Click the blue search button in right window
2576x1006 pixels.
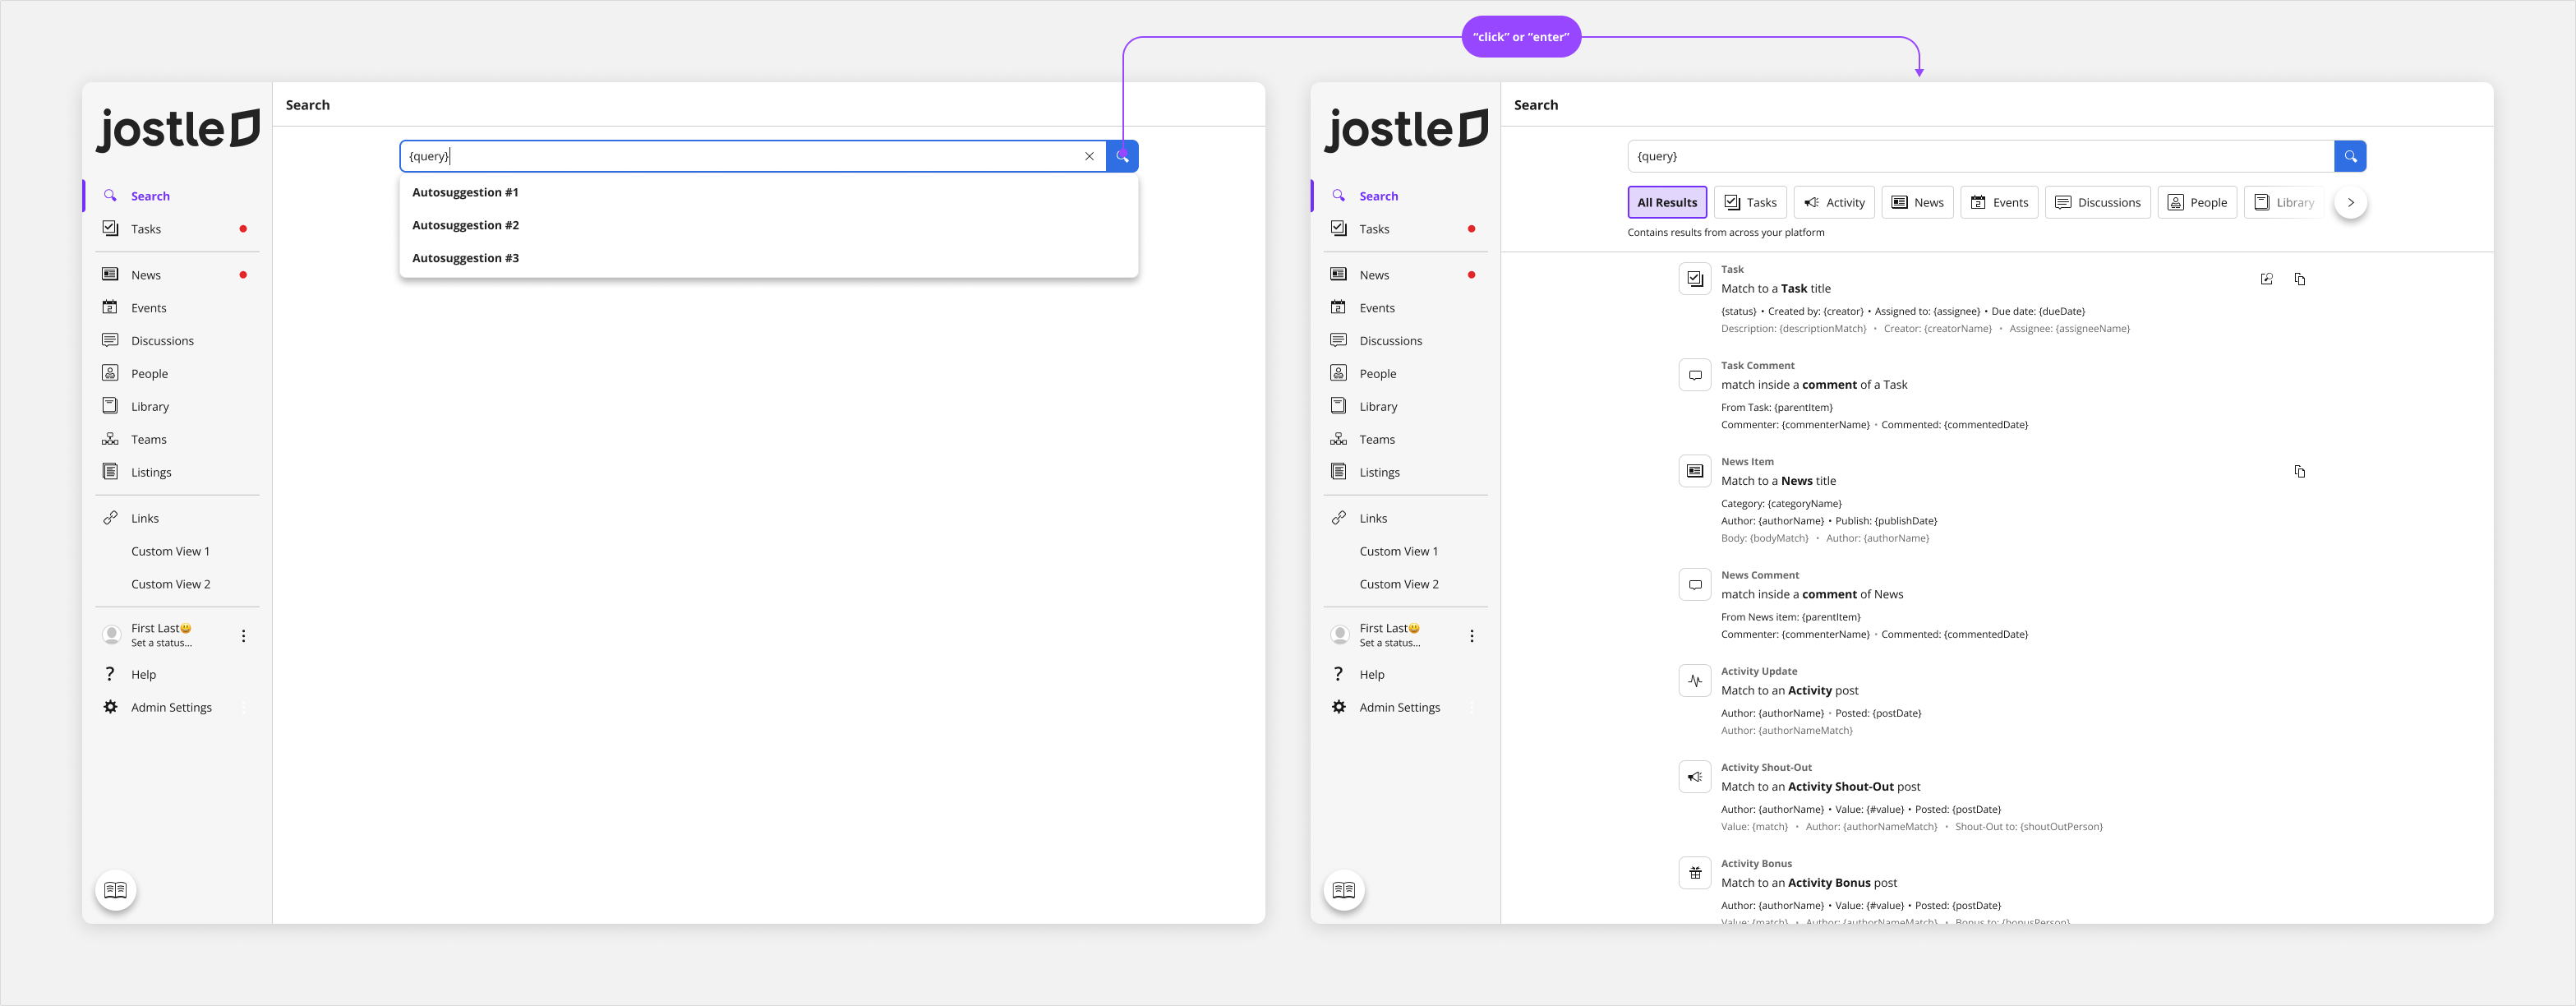click(2350, 156)
